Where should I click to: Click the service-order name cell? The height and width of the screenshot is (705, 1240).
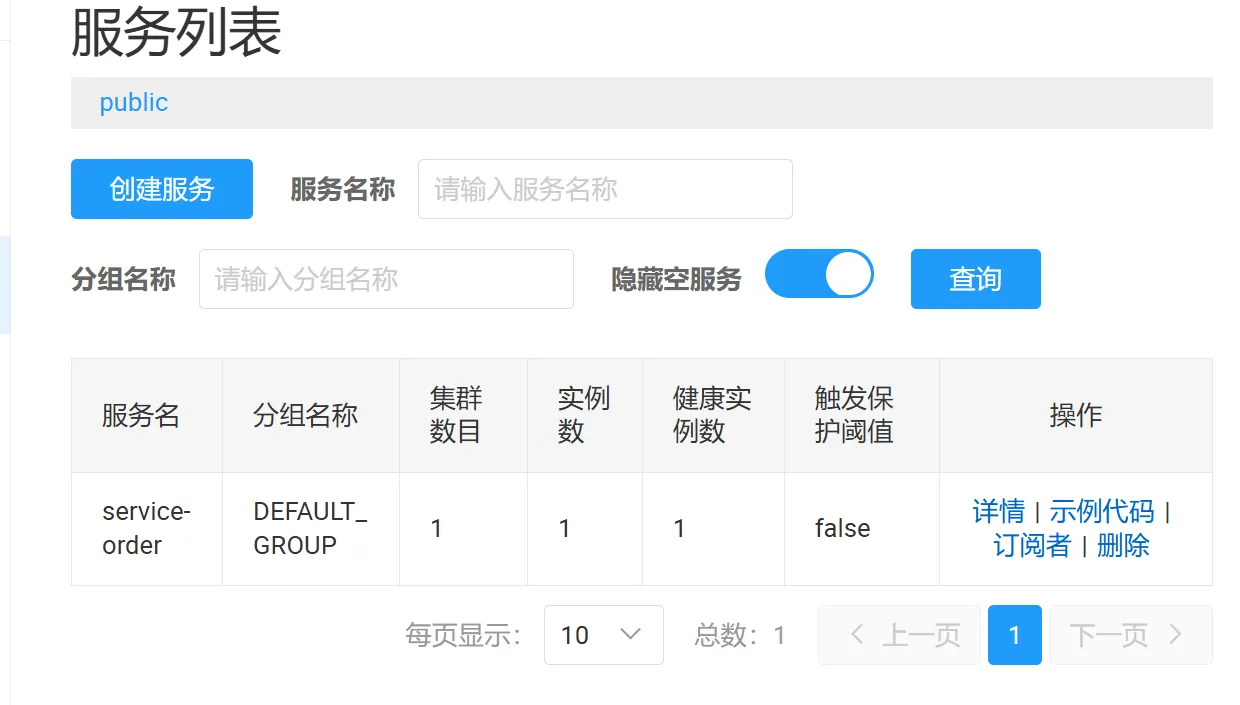pos(146,528)
